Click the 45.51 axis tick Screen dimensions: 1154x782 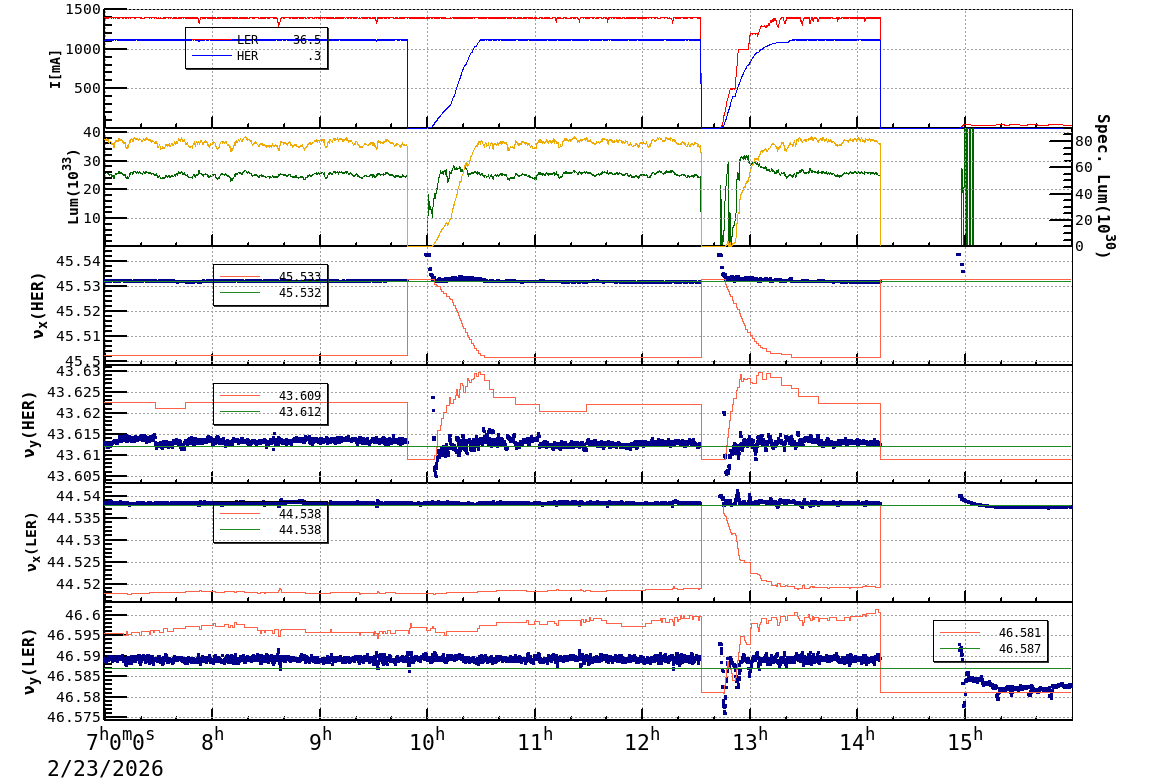(x=79, y=336)
